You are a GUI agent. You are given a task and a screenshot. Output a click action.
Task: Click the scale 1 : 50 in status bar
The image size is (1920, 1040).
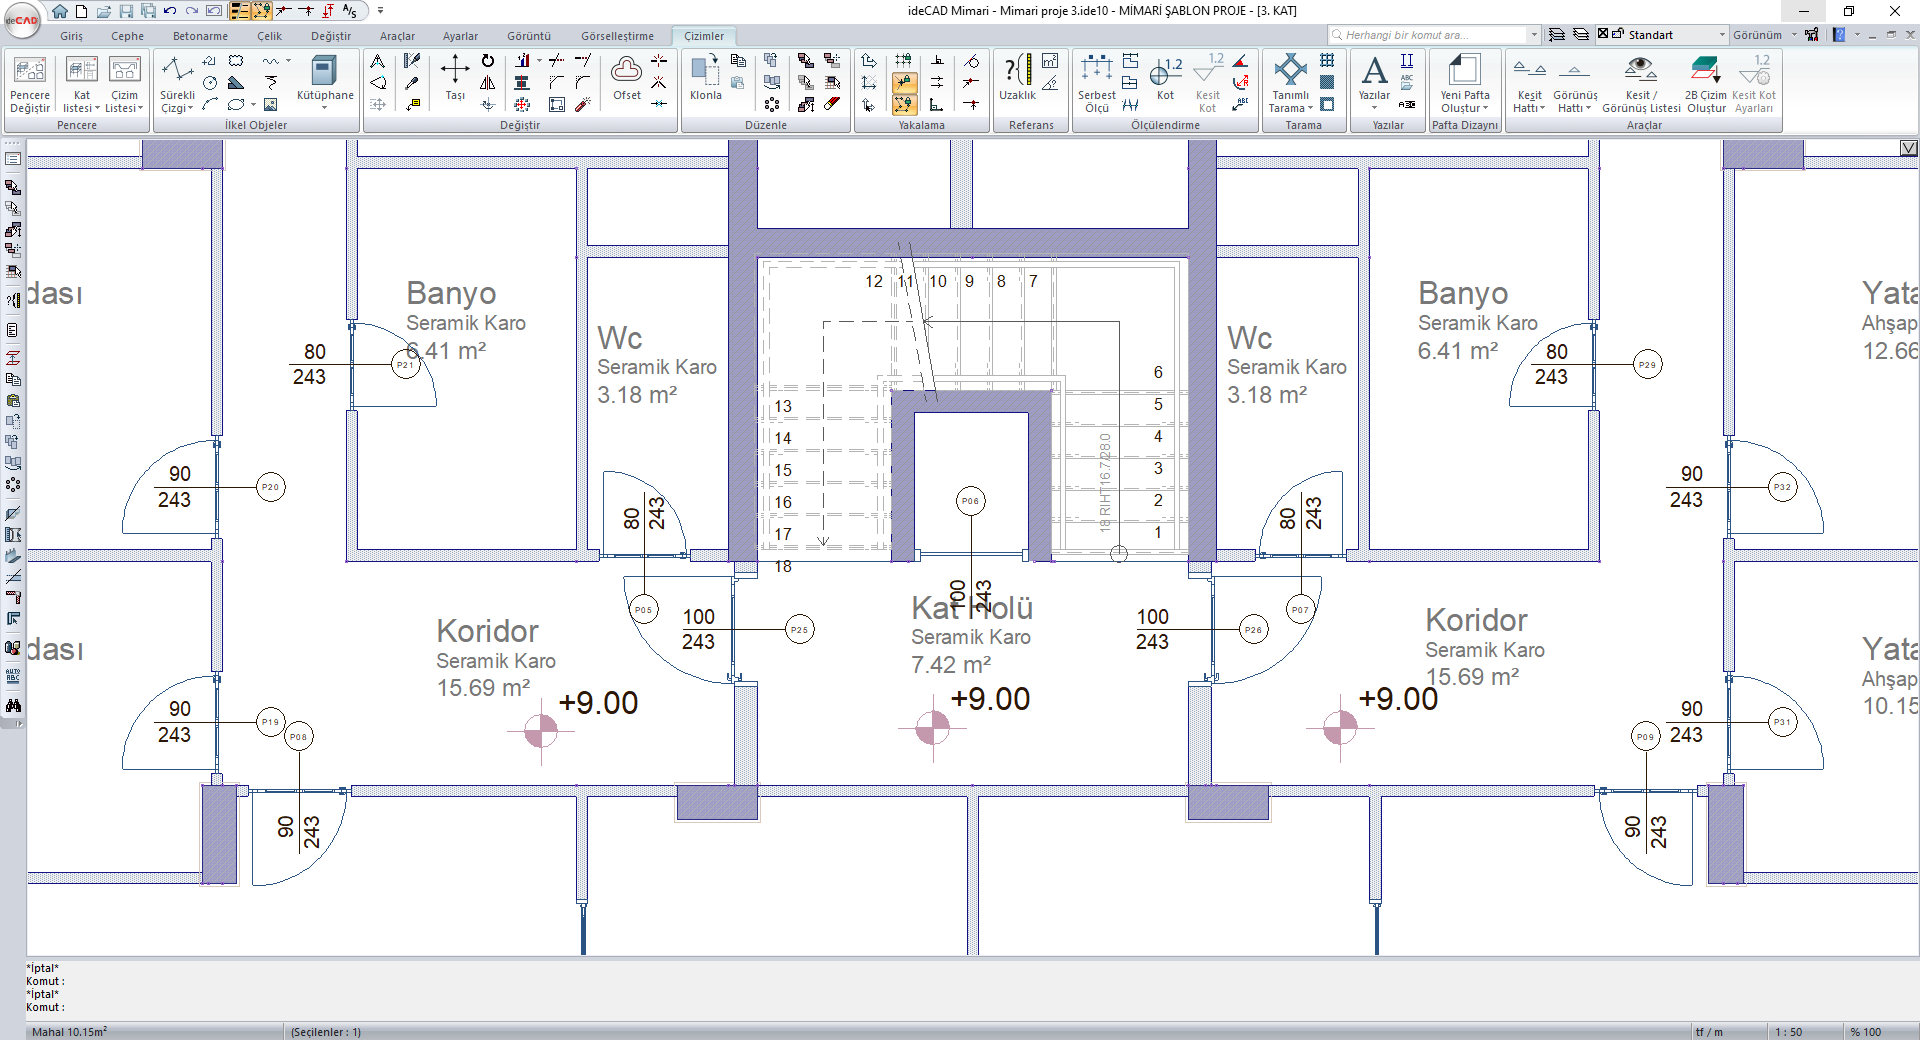point(1789,1032)
